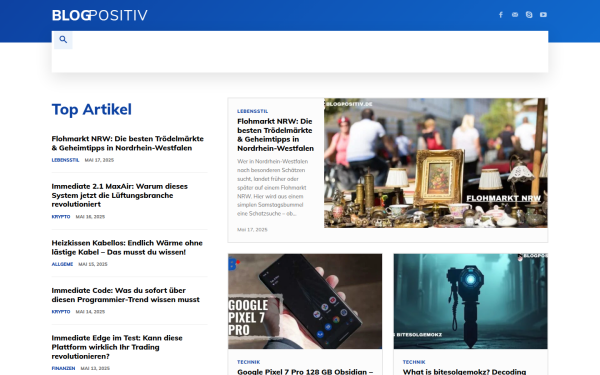Click the flea market photo thumbnail
600x375 pixels.
coord(436,163)
